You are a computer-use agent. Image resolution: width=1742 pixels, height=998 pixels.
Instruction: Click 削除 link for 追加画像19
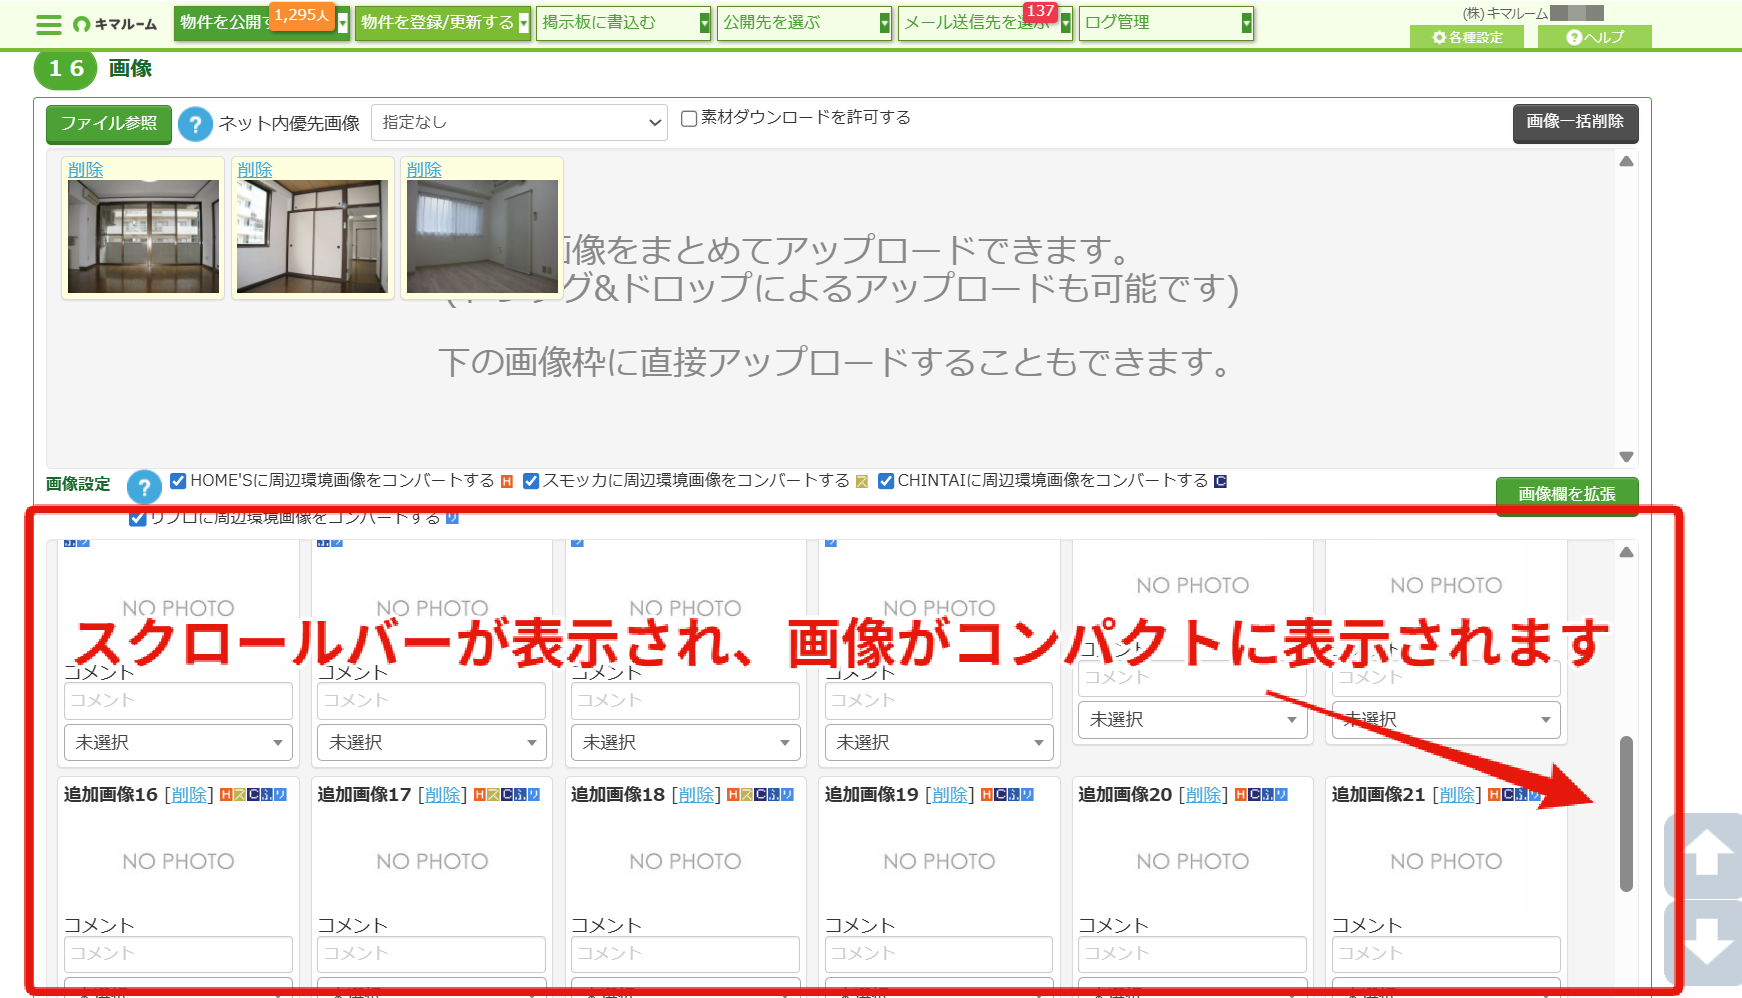click(950, 795)
